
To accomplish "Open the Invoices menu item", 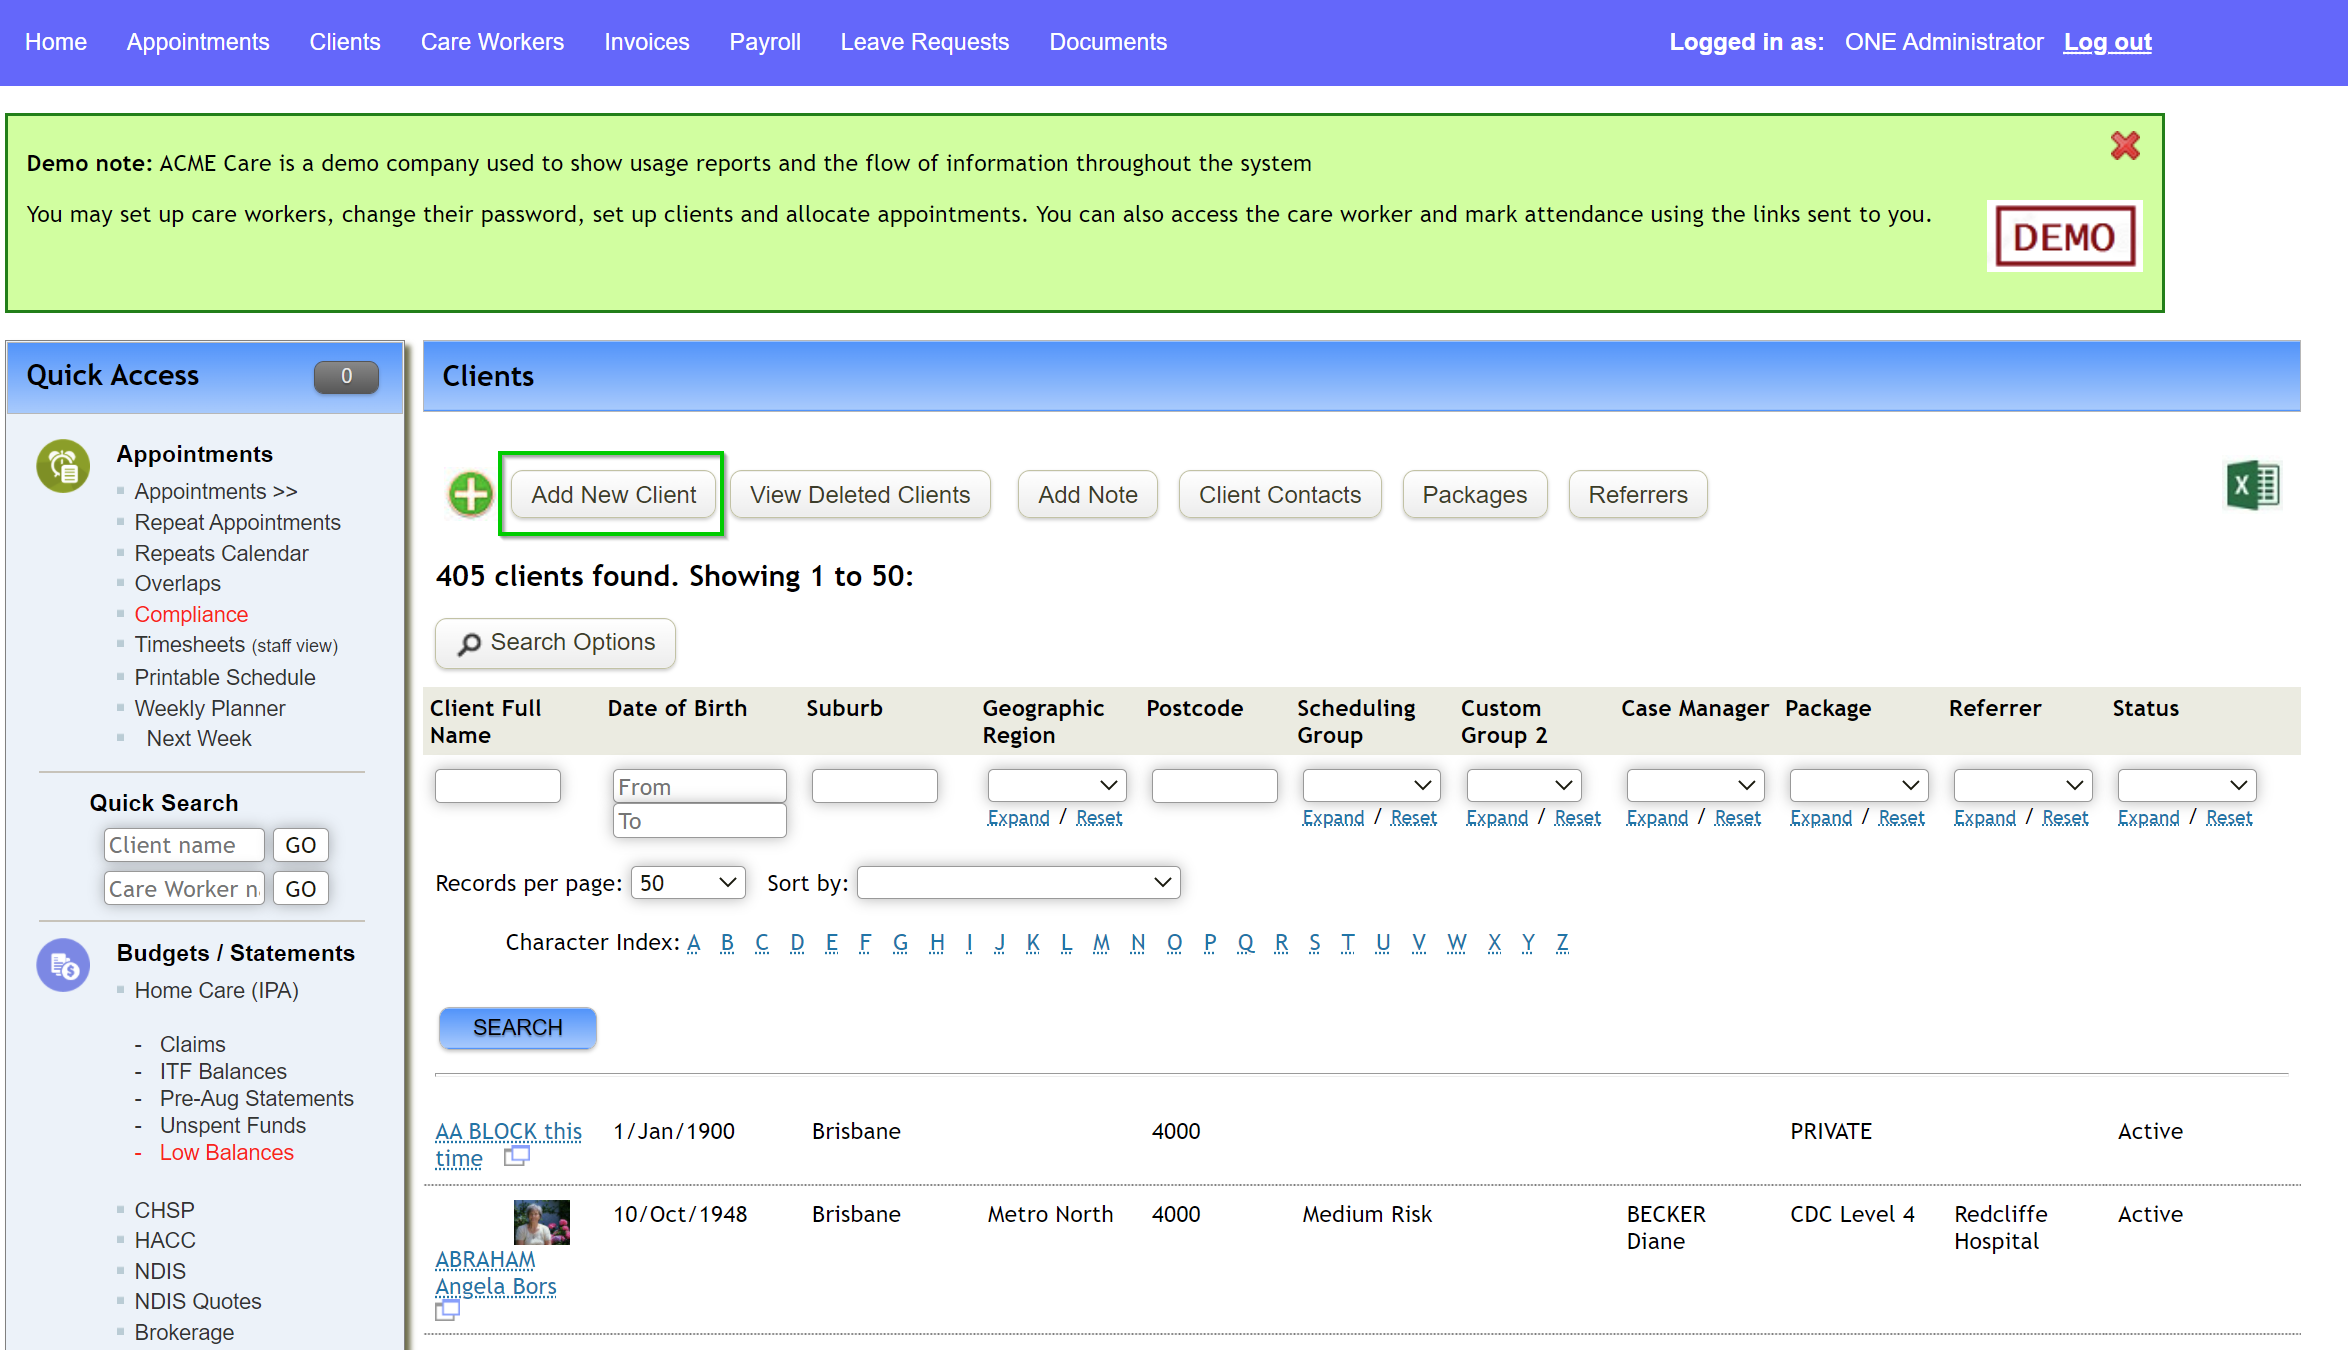I will click(x=646, y=42).
